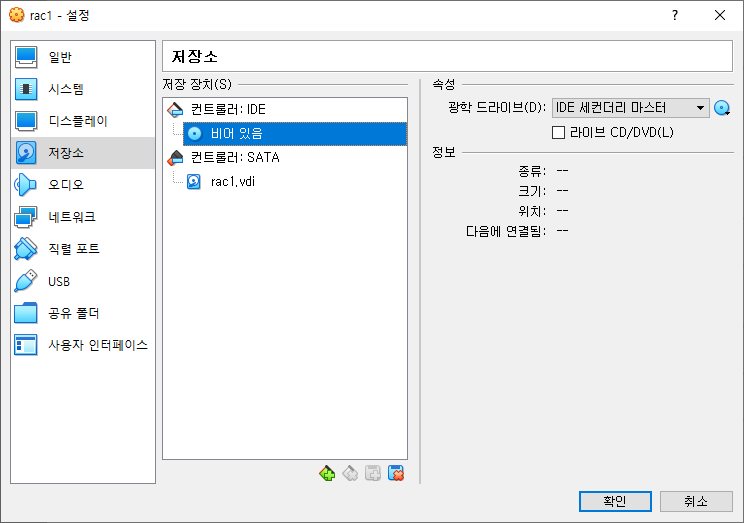Open the 일반 (General) settings category
The height and width of the screenshot is (523, 744).
[83, 57]
